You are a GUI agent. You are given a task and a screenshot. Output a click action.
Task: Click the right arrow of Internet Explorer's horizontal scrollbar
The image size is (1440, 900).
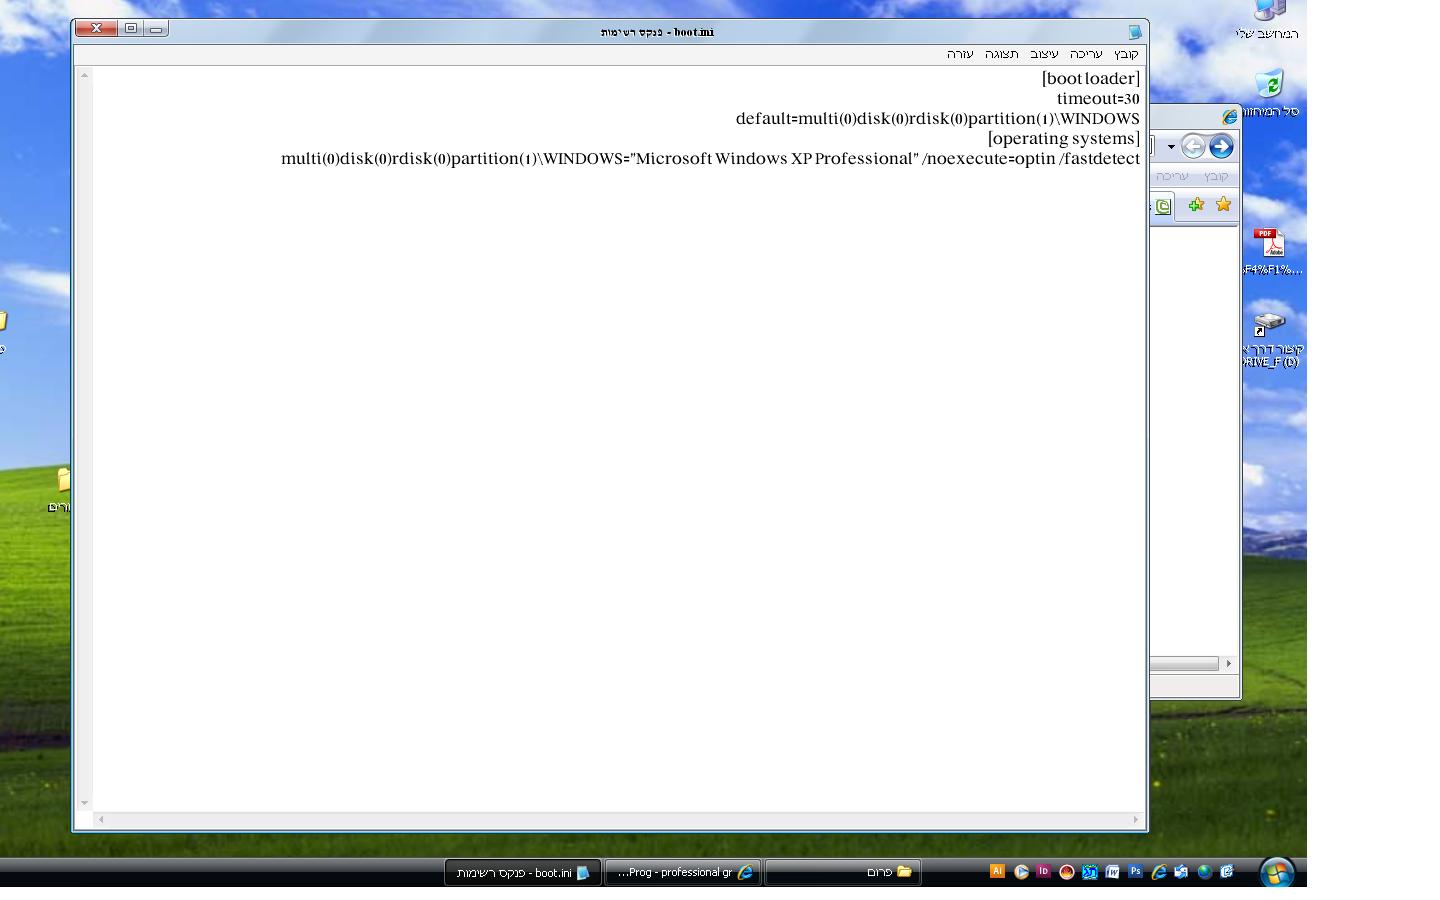(1228, 663)
